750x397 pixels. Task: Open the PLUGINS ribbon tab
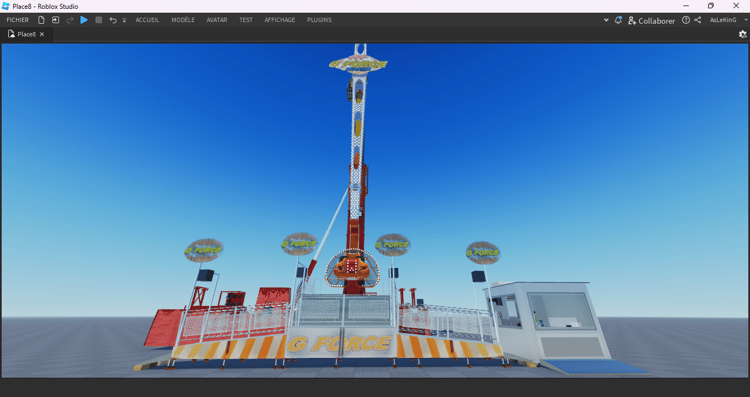(319, 20)
